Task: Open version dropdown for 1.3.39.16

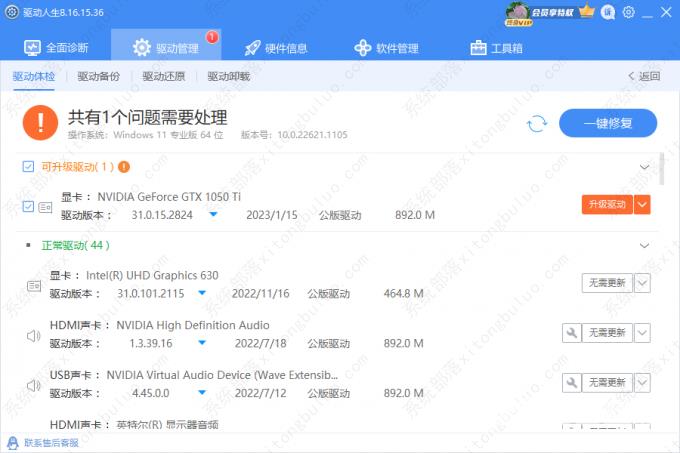Action: [x=202, y=343]
